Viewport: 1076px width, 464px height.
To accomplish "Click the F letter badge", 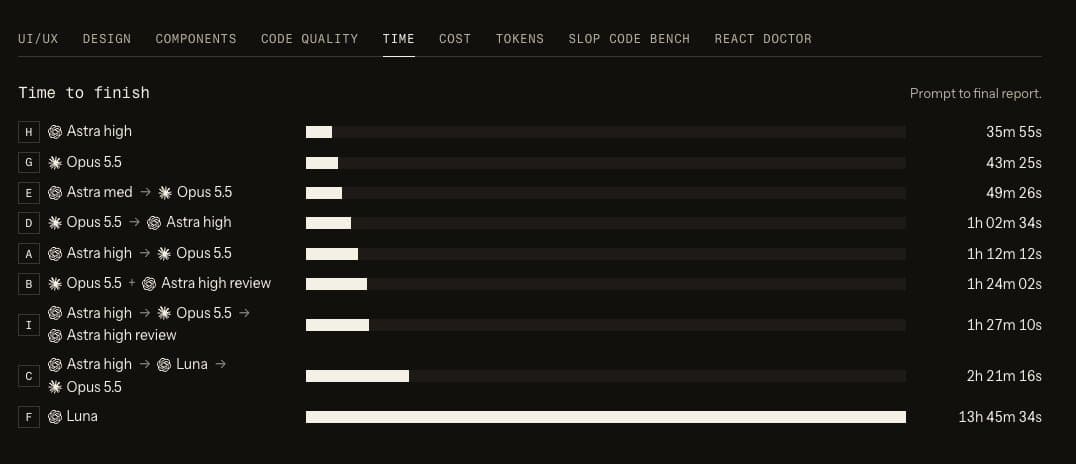I will 29,417.
